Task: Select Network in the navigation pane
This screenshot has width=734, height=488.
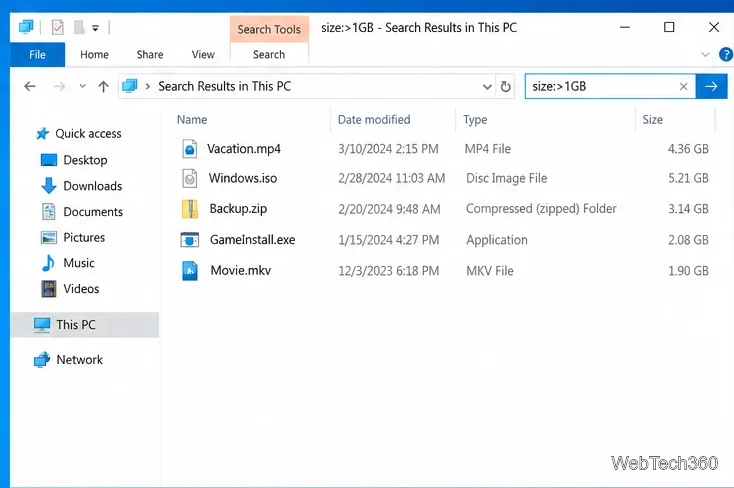Action: [68, 360]
